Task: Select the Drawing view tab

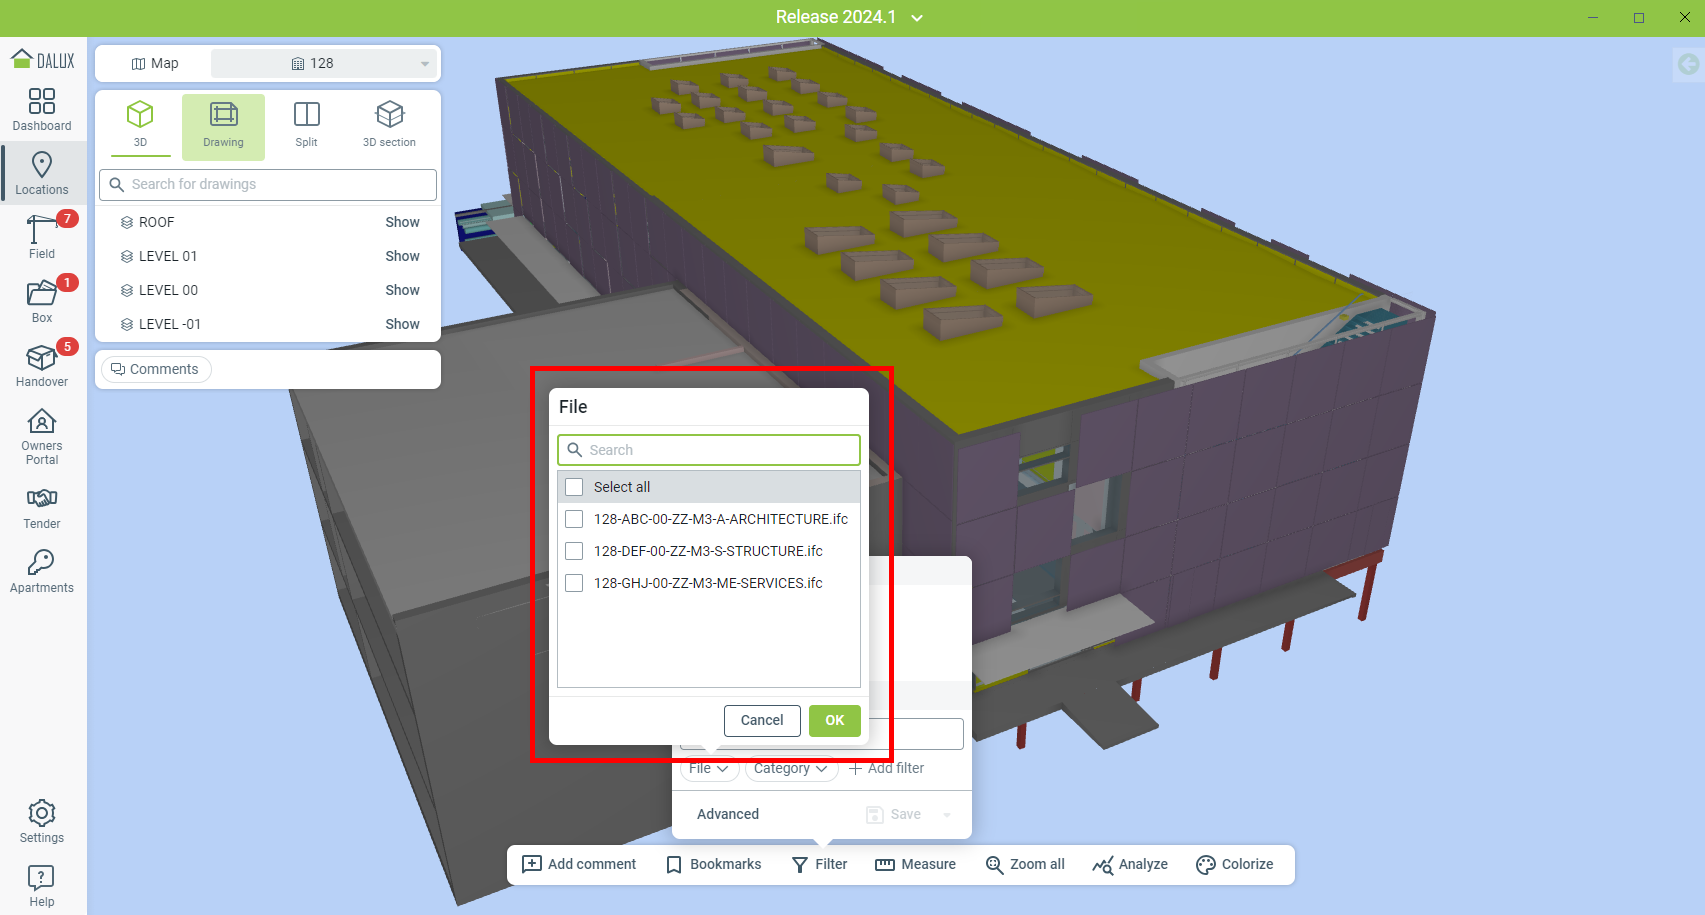Action: (x=223, y=125)
